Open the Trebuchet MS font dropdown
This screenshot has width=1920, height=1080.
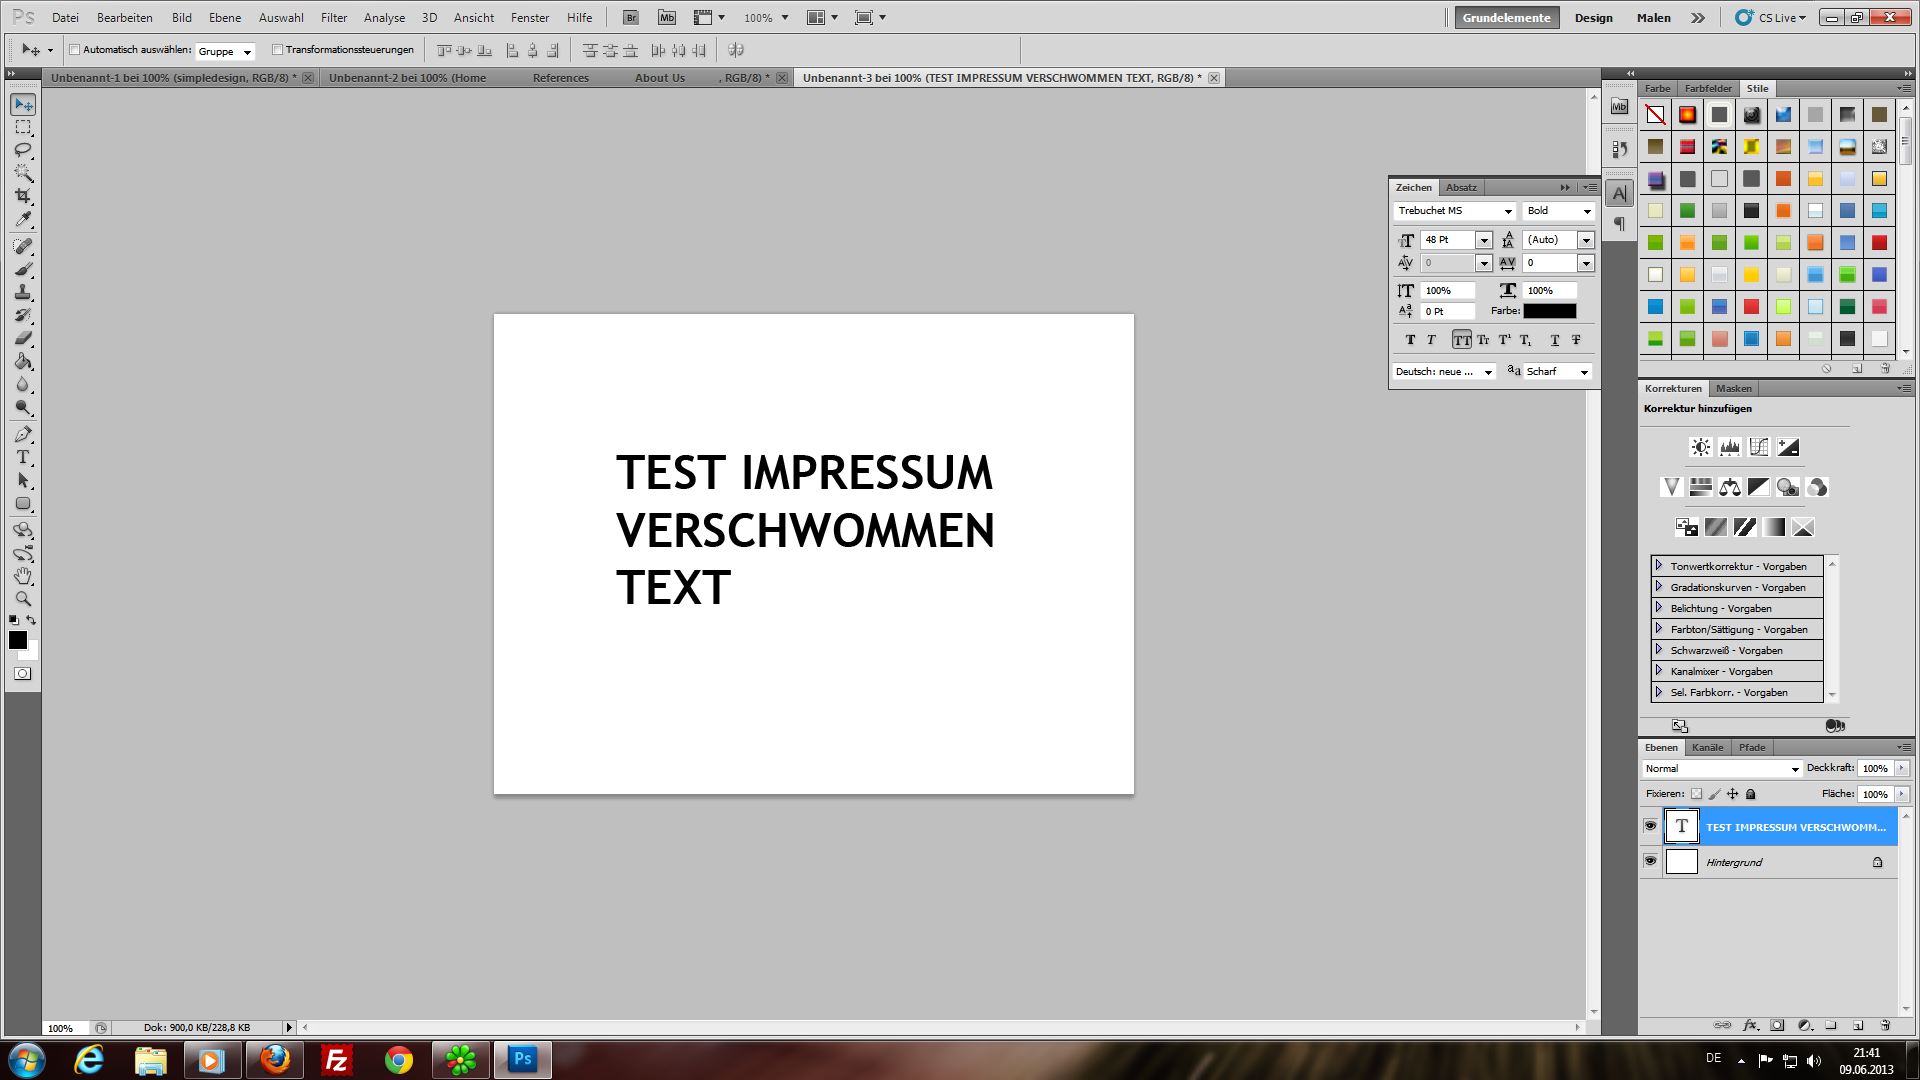pyautogui.click(x=1507, y=211)
